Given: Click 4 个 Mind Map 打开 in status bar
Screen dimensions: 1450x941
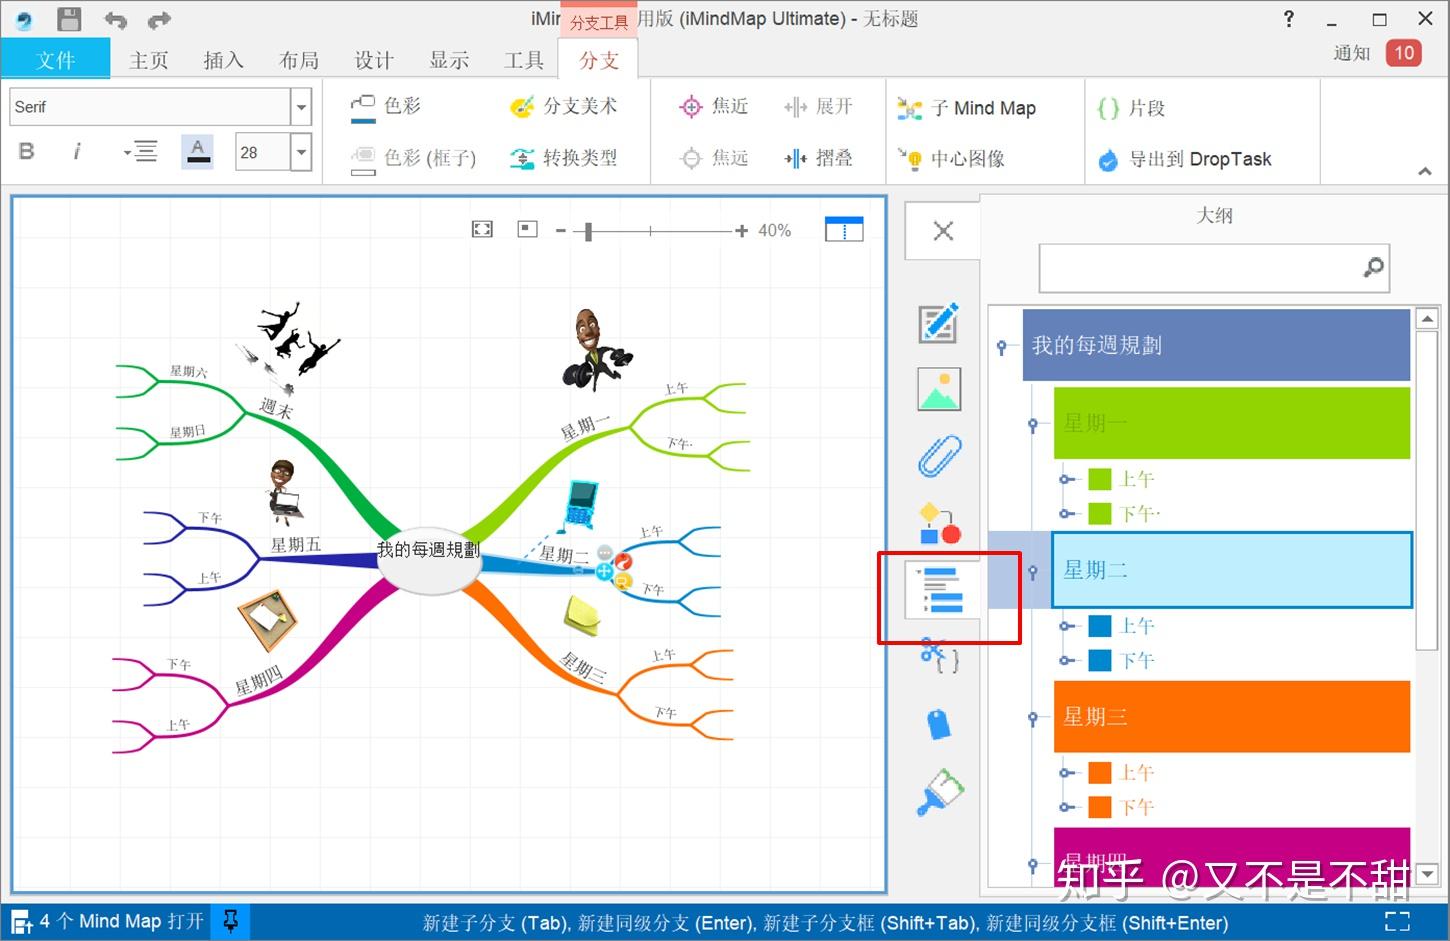Looking at the screenshot, I should pos(108,921).
